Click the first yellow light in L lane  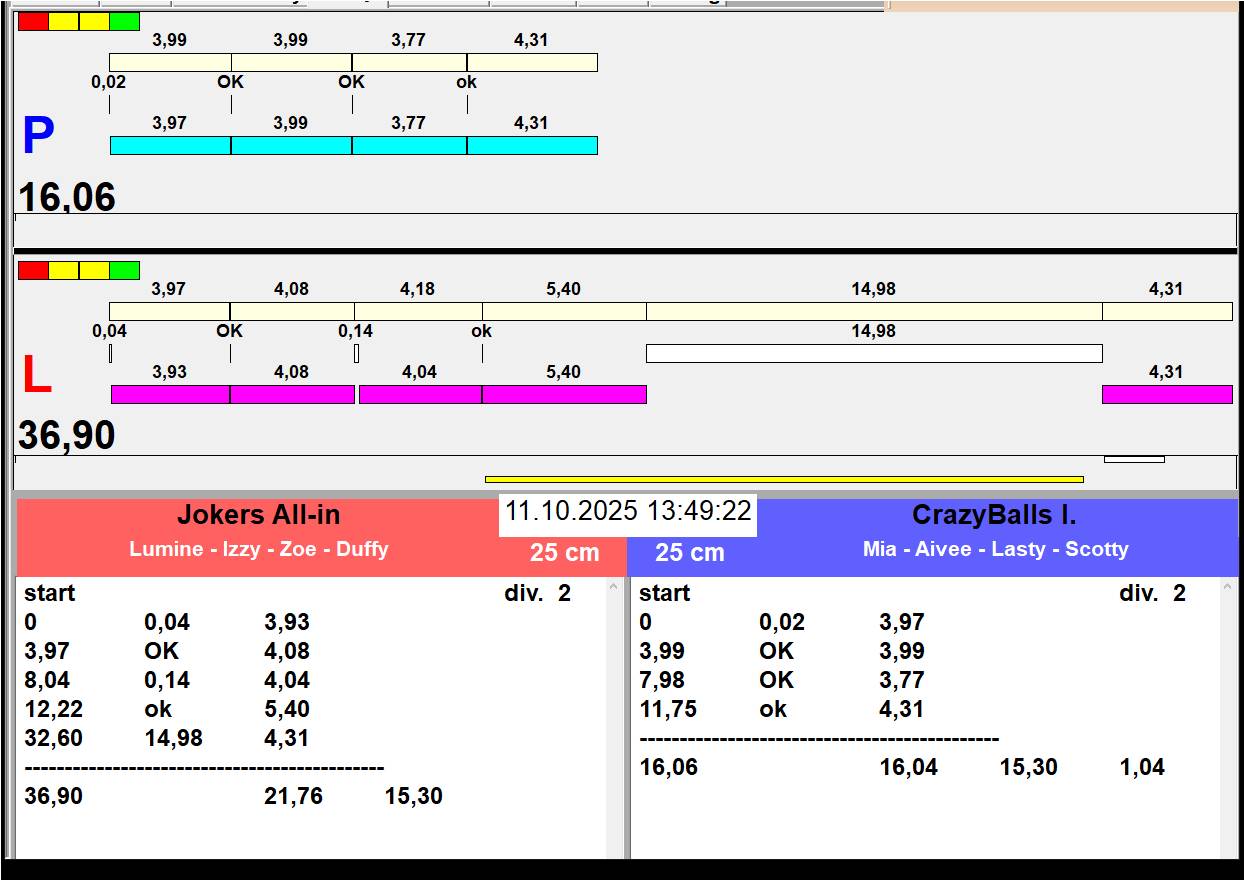pos(64,270)
